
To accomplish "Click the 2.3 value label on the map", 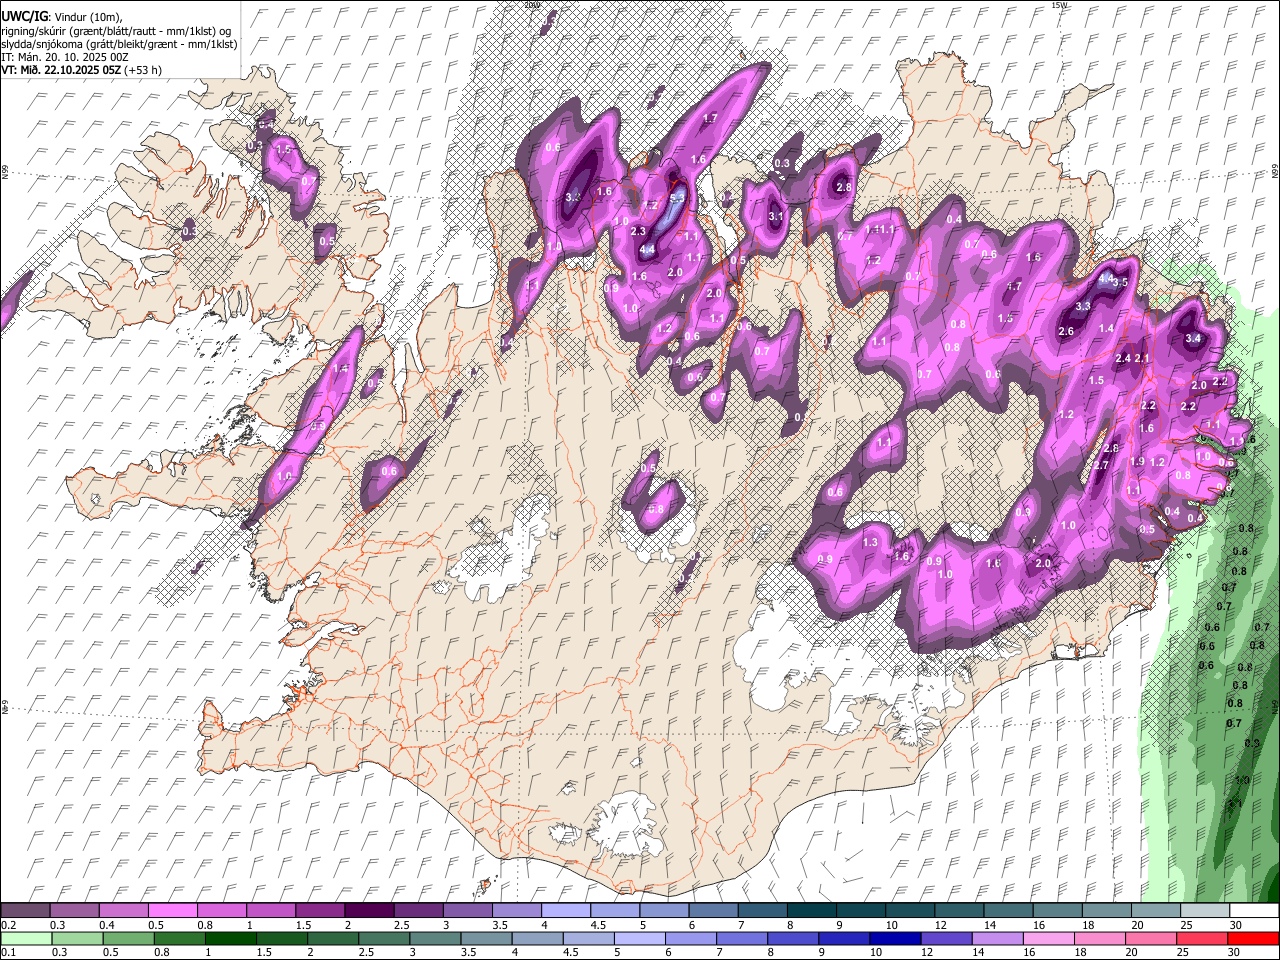I will tap(639, 231).
